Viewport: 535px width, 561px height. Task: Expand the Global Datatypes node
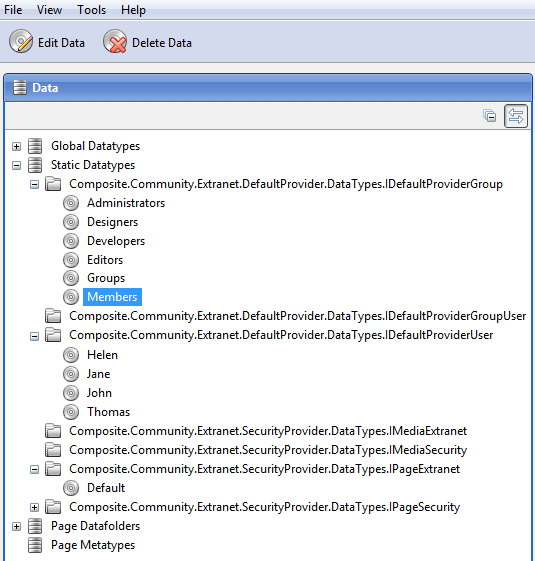(16, 146)
